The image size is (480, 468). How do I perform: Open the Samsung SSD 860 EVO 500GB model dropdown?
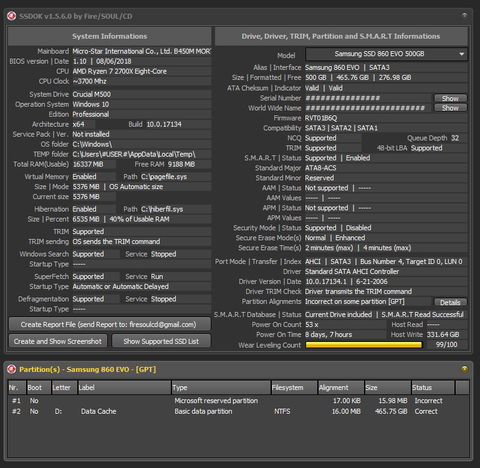click(x=387, y=54)
